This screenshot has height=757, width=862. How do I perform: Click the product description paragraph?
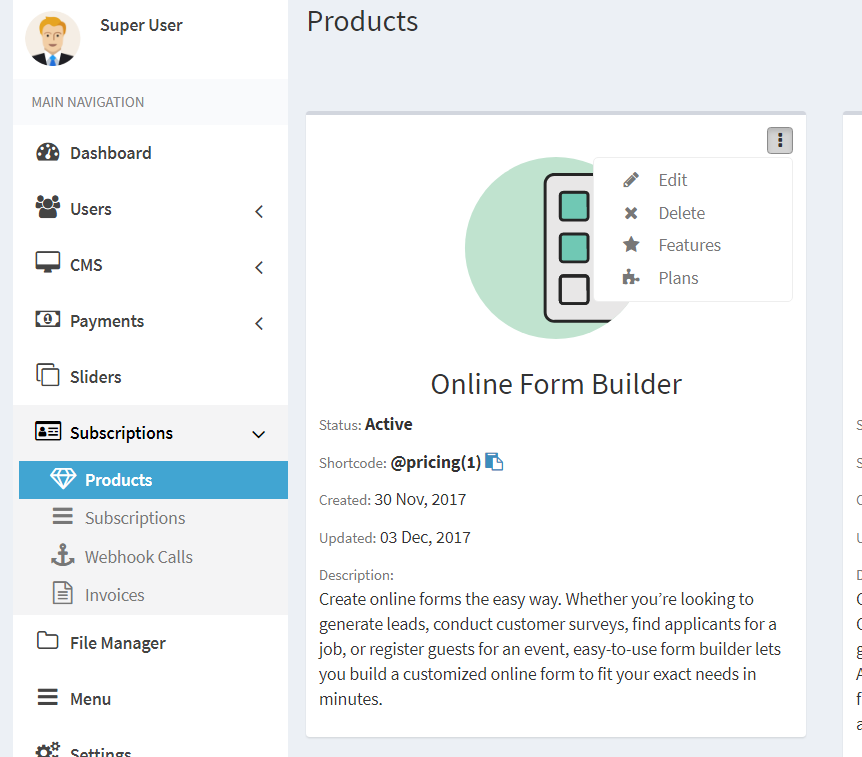point(550,649)
